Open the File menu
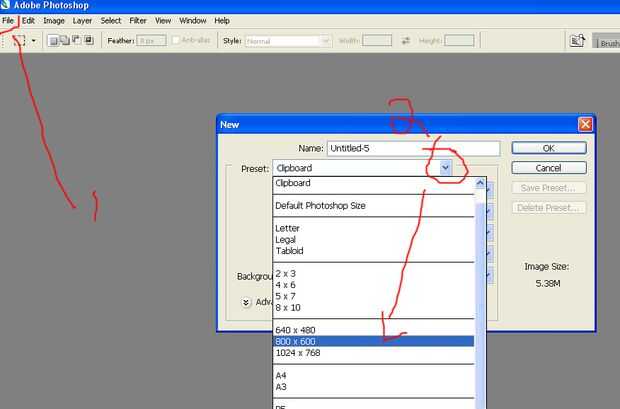 [x=8, y=21]
